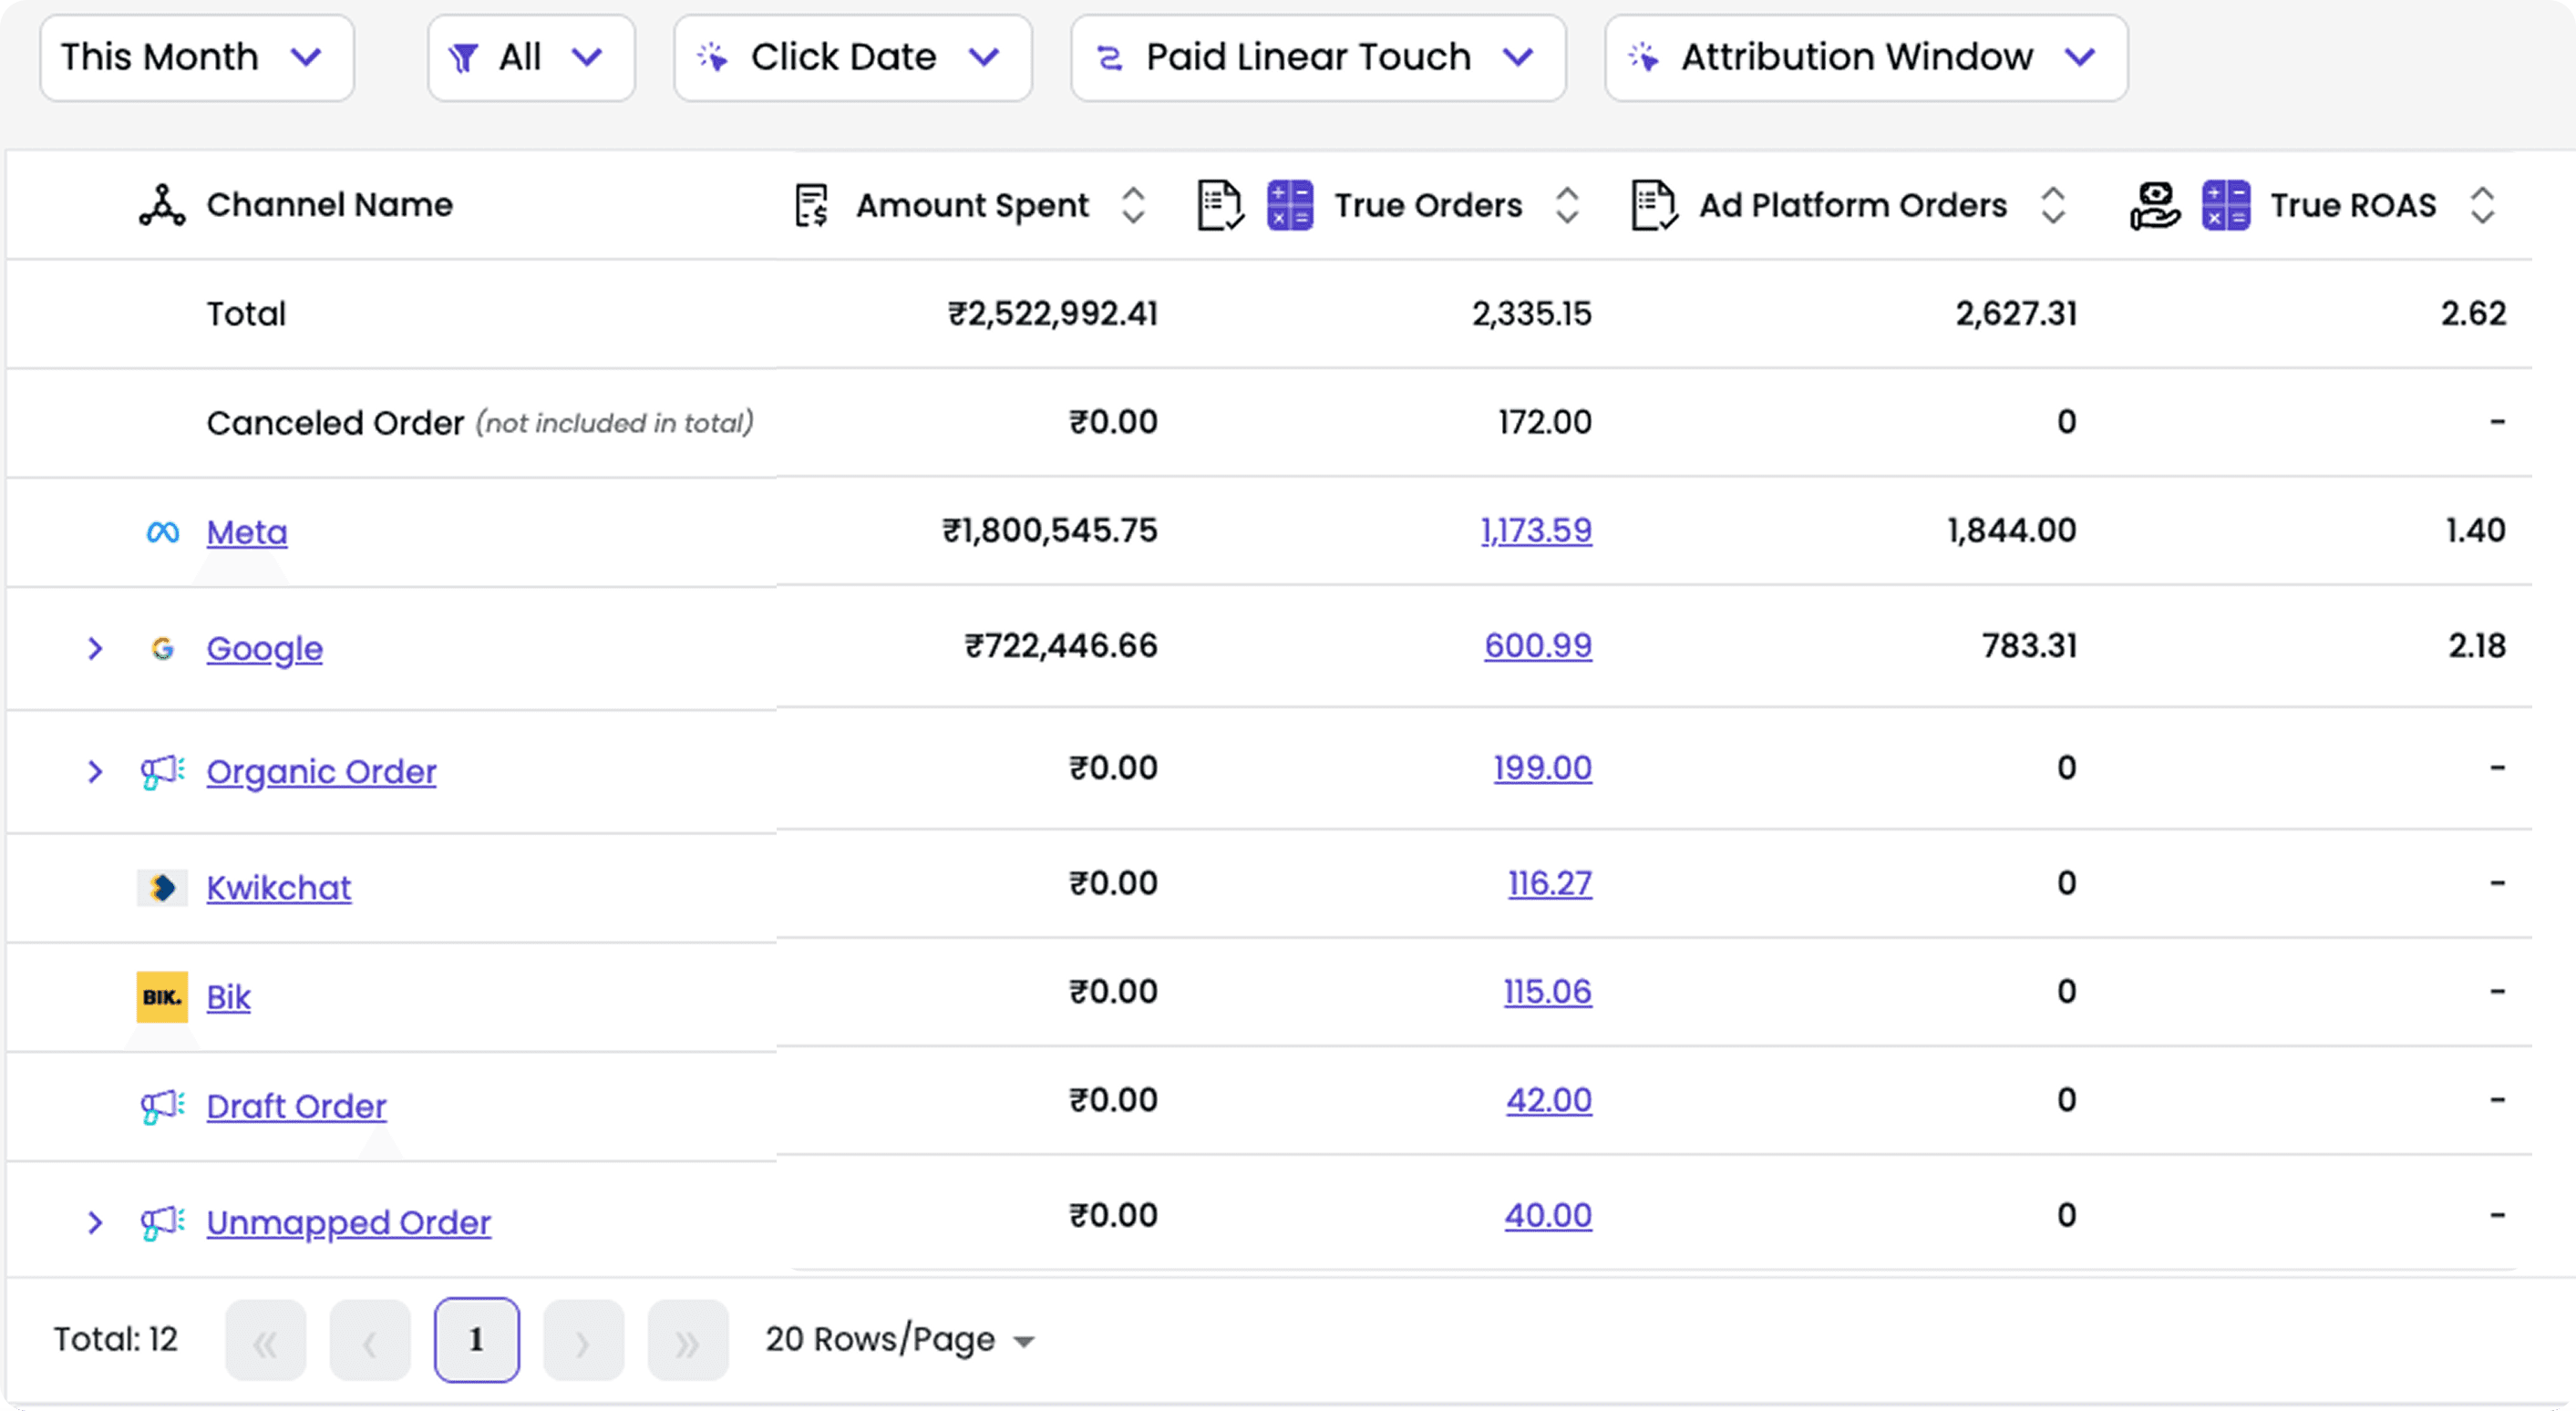This screenshot has width=2576, height=1411.
Task: Click the Meta logo icon
Action: pos(162,532)
